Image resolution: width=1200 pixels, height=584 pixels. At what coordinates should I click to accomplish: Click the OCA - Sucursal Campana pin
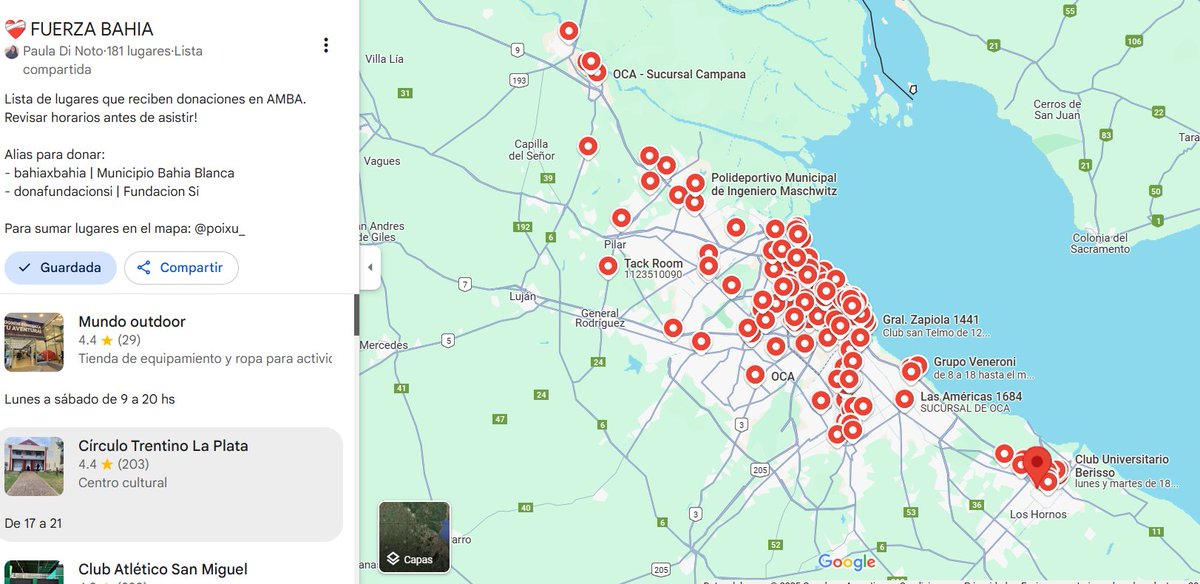point(597,72)
